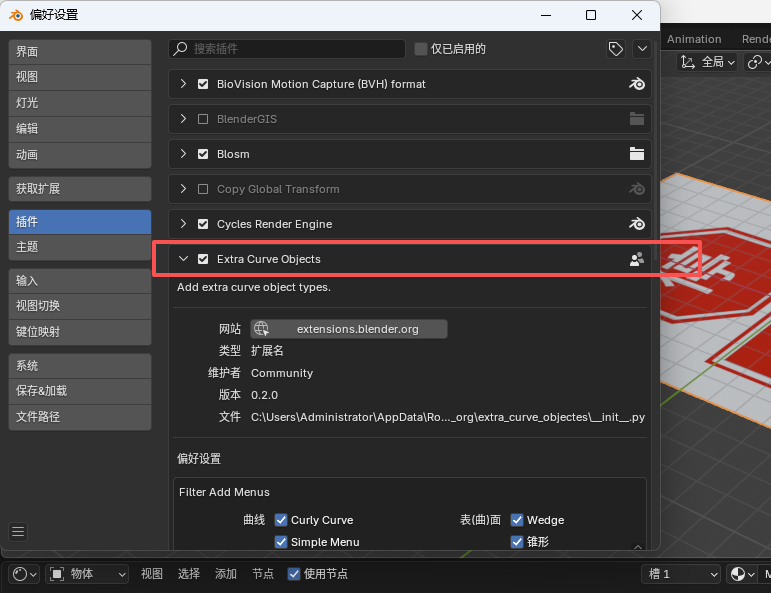Click the folder icon on the Blosm row
Image resolution: width=771 pixels, height=593 pixels.
tap(636, 154)
